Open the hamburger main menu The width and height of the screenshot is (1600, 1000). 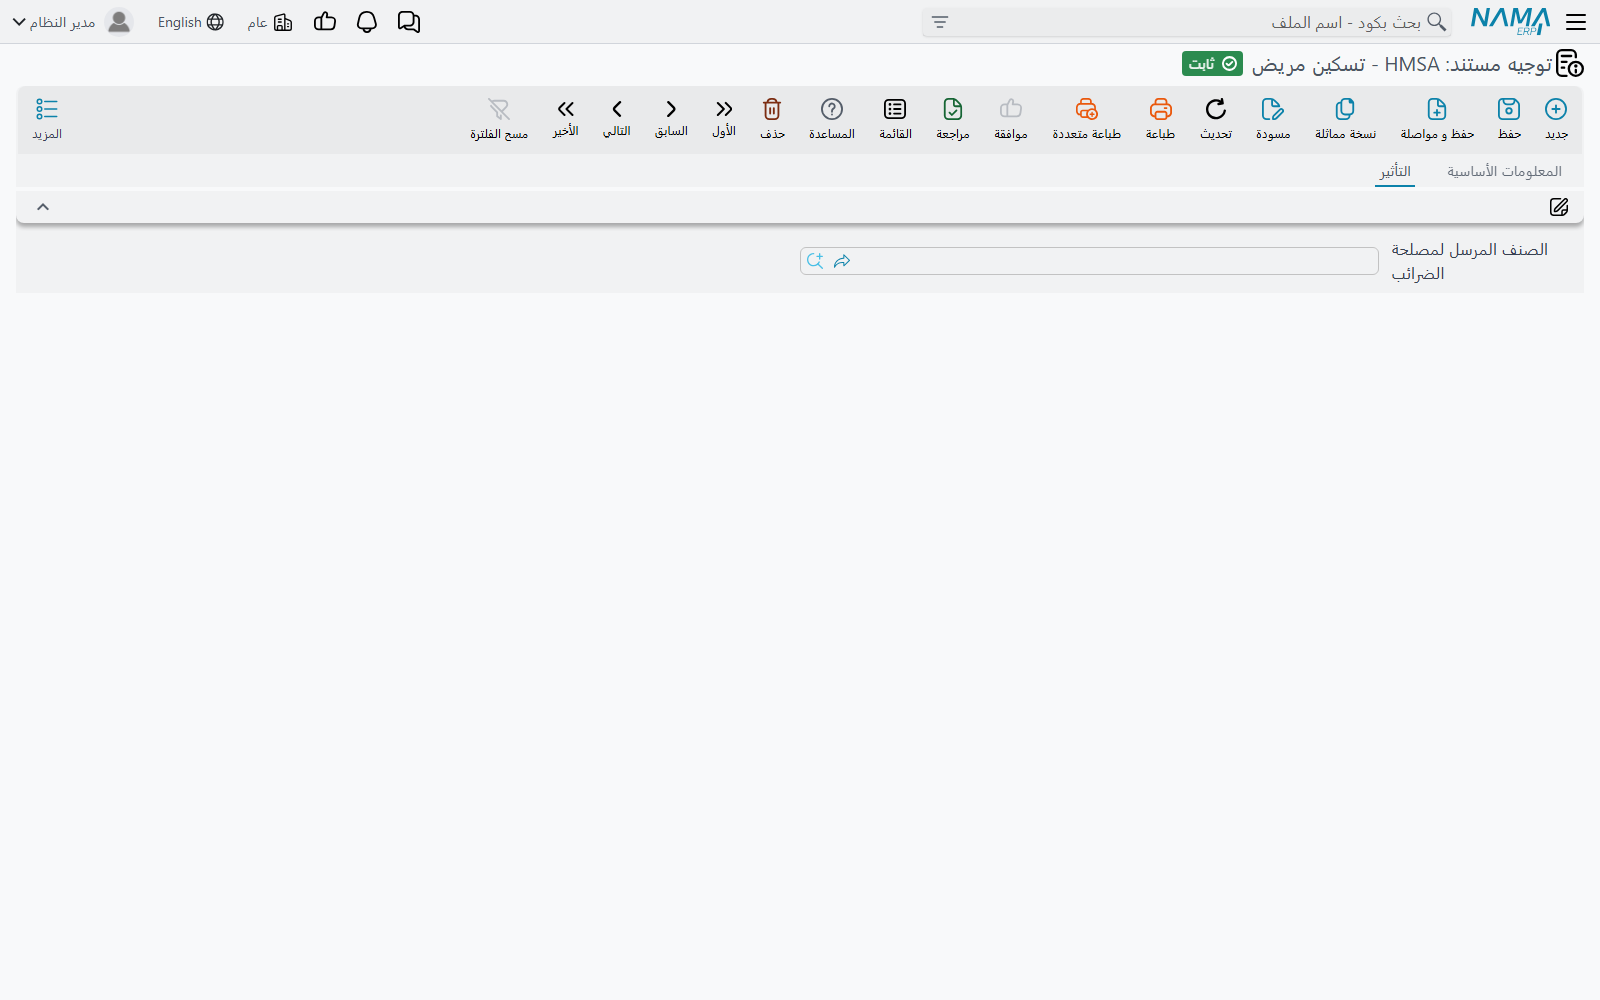click(1576, 22)
